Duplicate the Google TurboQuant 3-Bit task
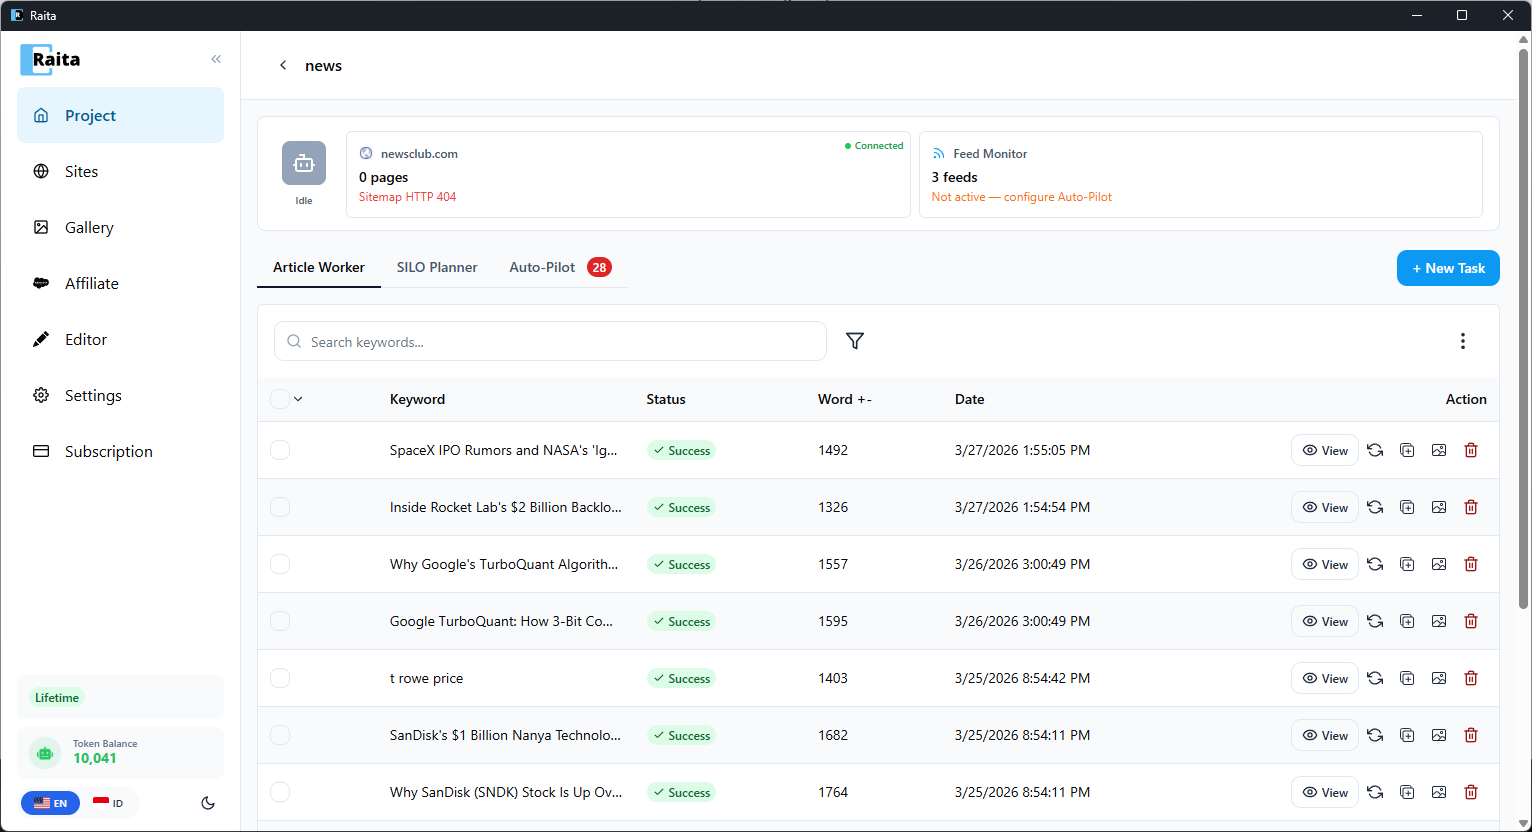 [x=1407, y=621]
